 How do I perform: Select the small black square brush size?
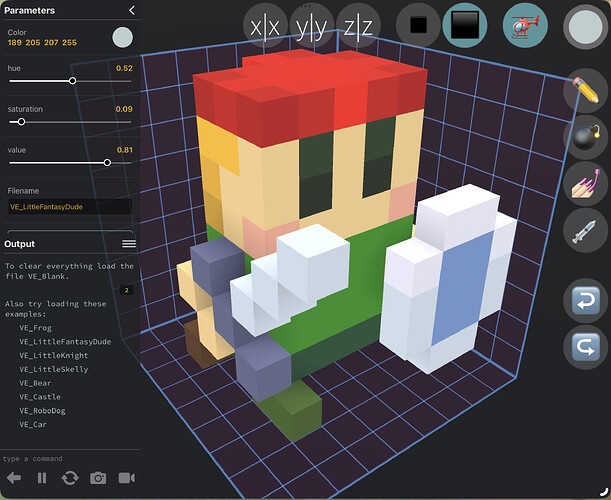click(x=418, y=26)
